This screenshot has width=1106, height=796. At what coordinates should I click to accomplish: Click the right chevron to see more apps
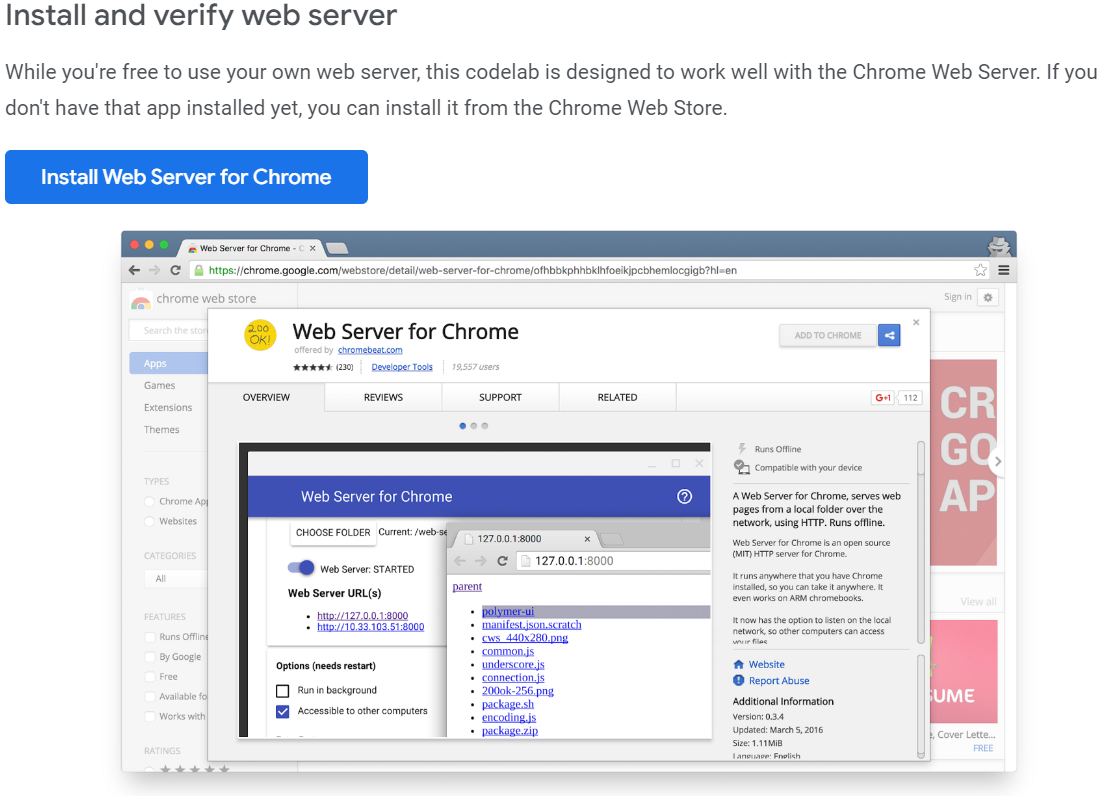pyautogui.click(x=997, y=461)
